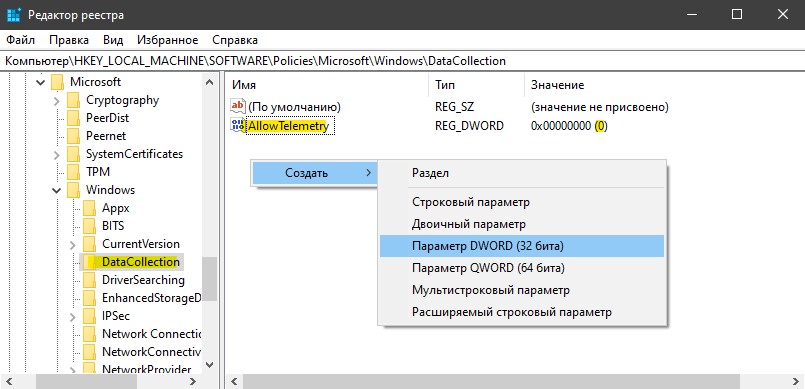Click the tree pane vertical scrollbar thumb
Viewport: 805px width, 389px height.
(x=209, y=279)
